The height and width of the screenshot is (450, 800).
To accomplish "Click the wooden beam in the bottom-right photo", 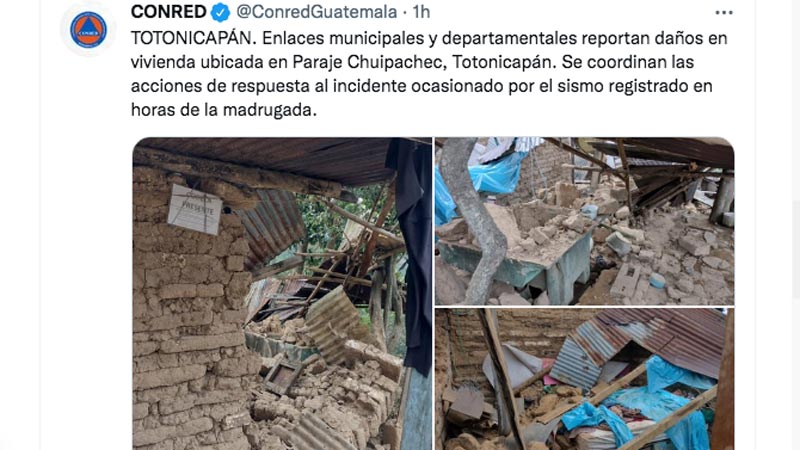I will coord(502,377).
